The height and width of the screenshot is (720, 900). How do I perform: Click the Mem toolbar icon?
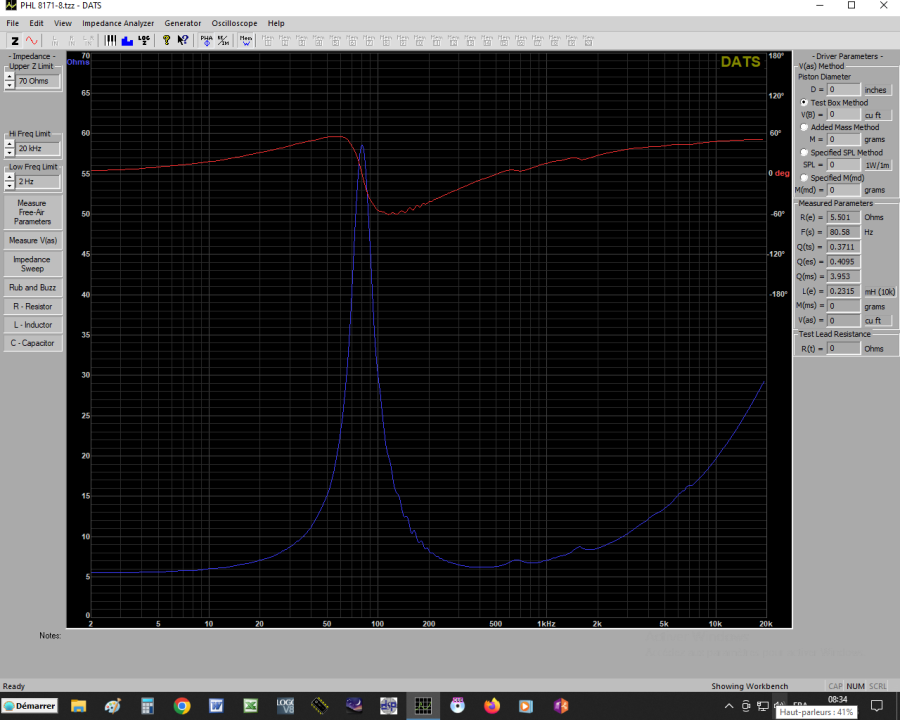pos(246,41)
